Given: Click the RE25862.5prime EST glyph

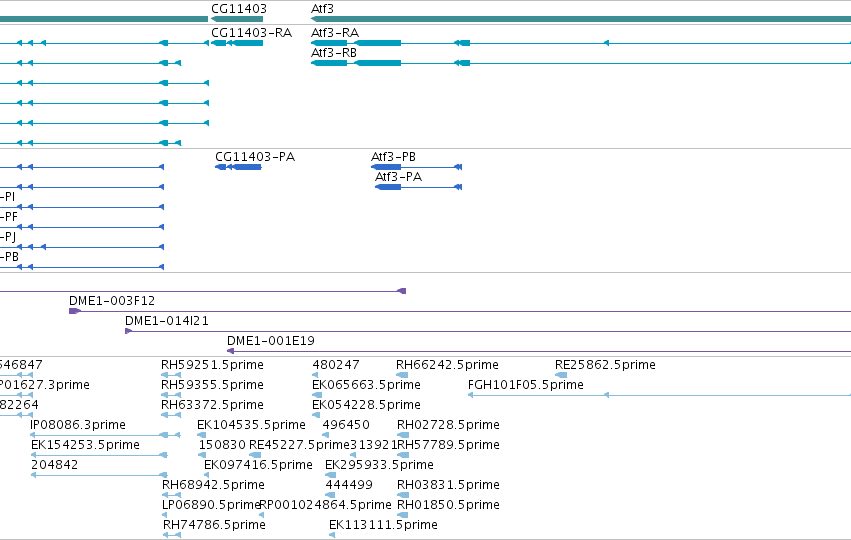Looking at the screenshot, I should tap(561, 375).
